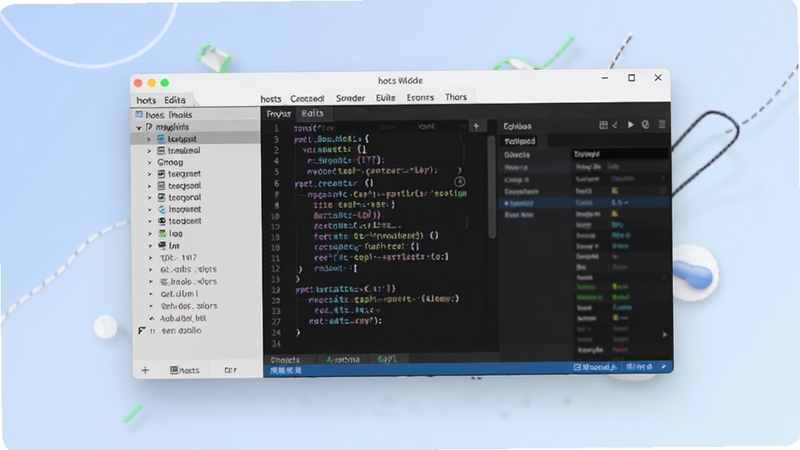Click the plus button at bottom of sidebar
The height and width of the screenshot is (450, 800).
(x=145, y=370)
